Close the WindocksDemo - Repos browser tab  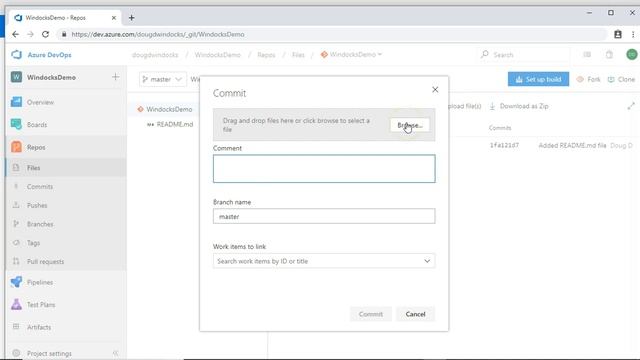click(114, 18)
